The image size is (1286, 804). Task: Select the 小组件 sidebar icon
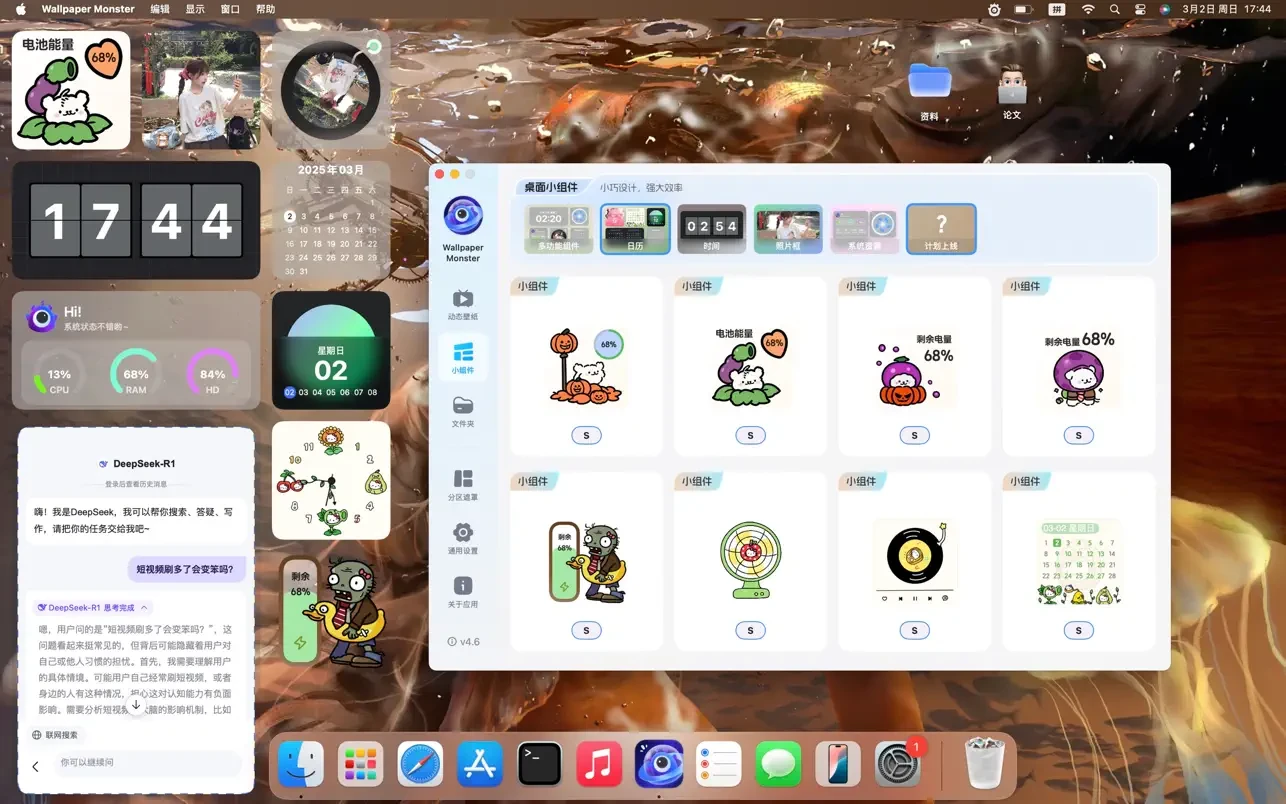[x=462, y=358]
